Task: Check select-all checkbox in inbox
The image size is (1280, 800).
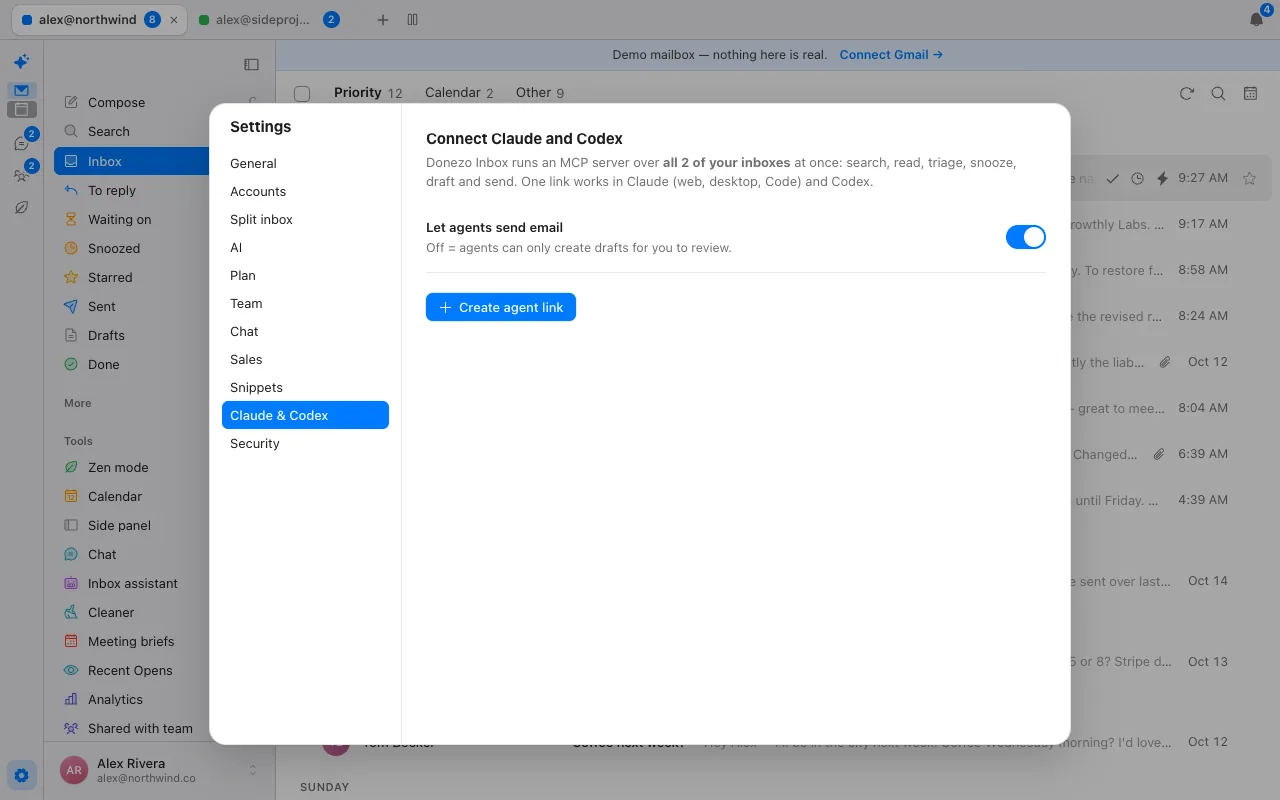Action: tap(302, 93)
